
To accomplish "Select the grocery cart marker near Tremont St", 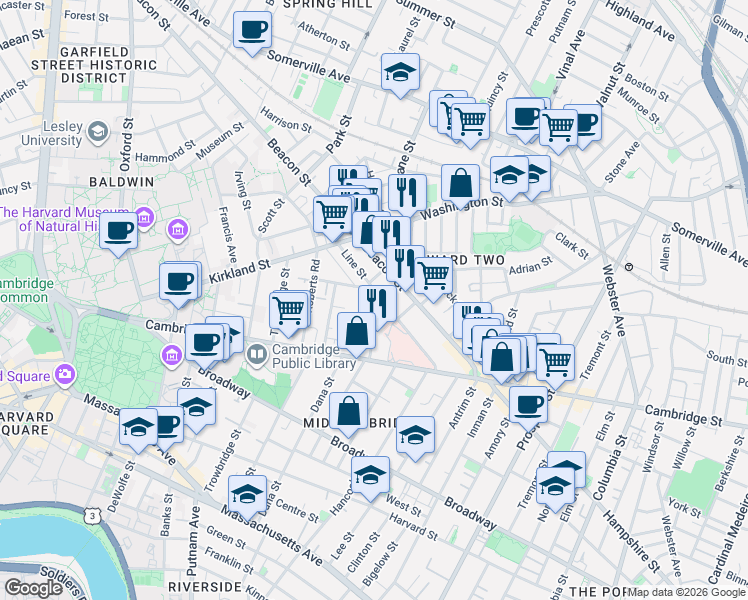I will [555, 365].
